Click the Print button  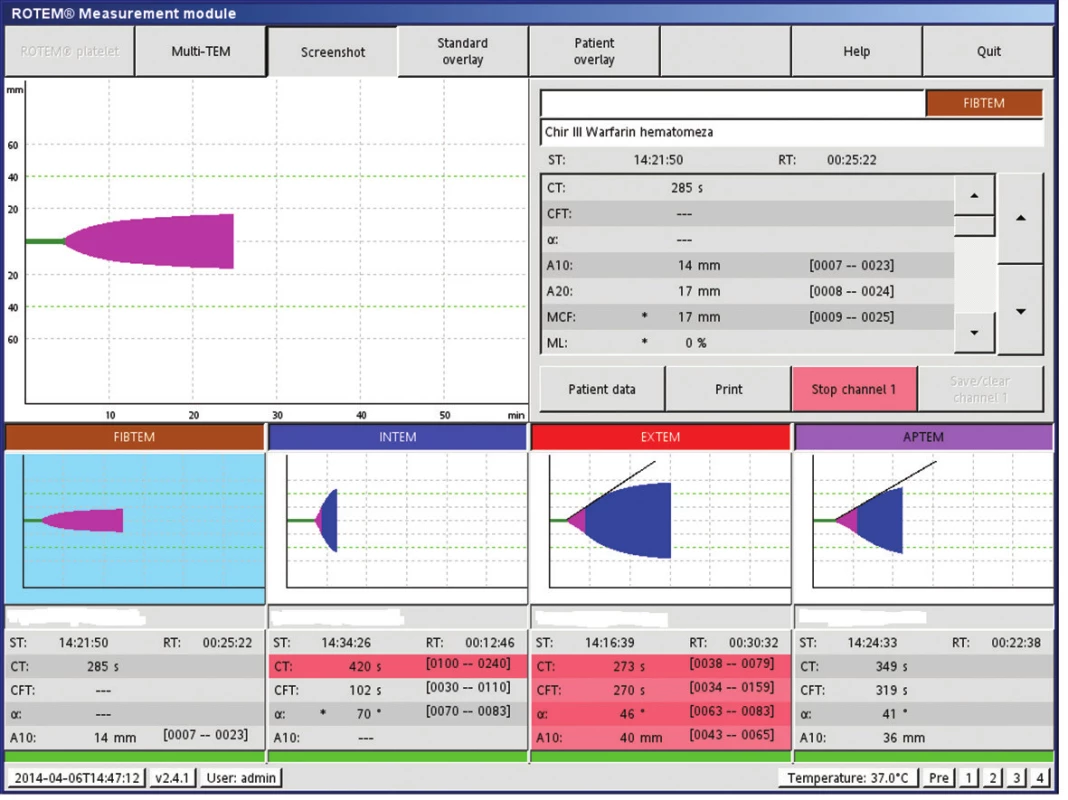tap(728, 389)
